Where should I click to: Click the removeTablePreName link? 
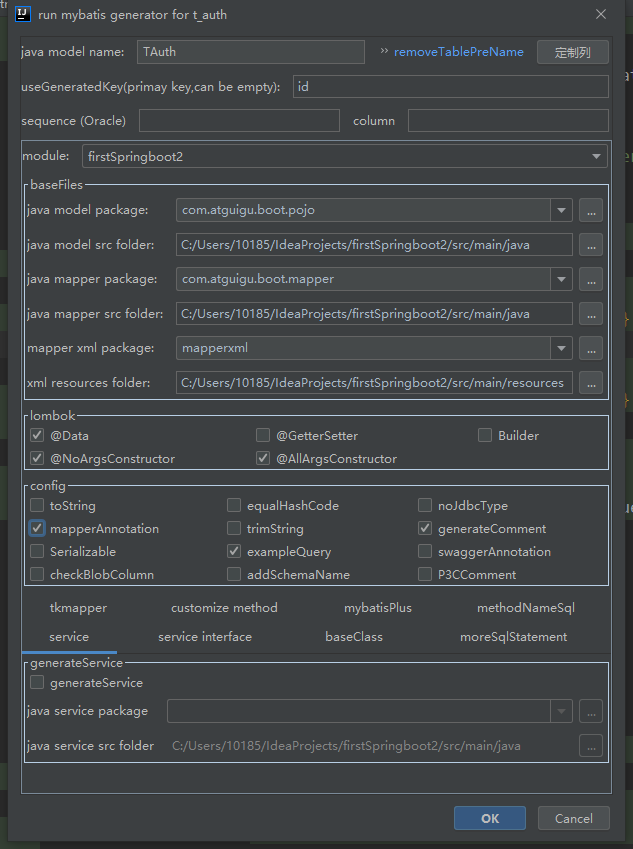(458, 51)
